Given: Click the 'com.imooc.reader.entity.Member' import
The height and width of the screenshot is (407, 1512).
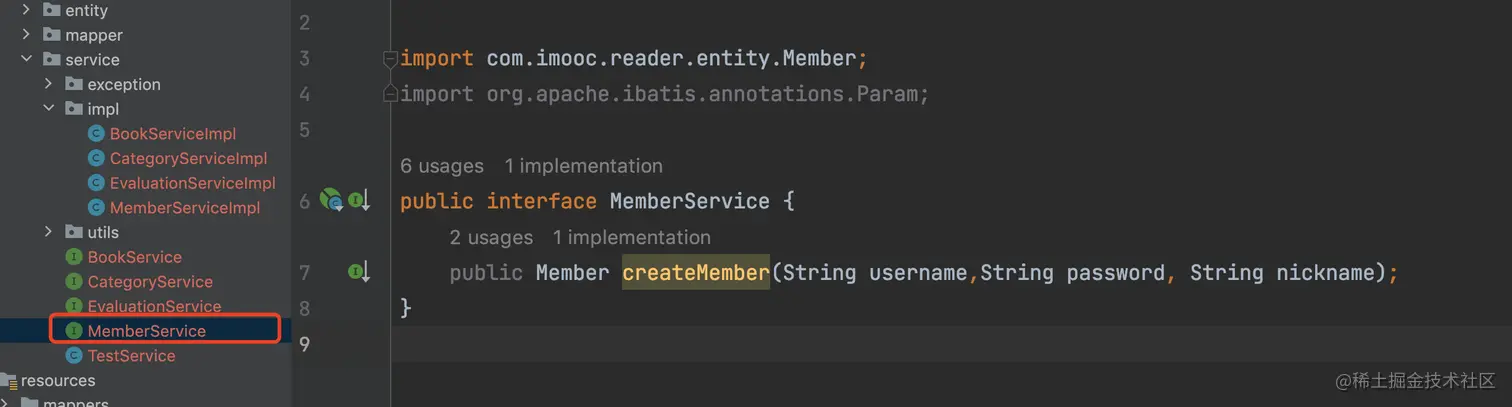Looking at the screenshot, I should tap(671, 59).
